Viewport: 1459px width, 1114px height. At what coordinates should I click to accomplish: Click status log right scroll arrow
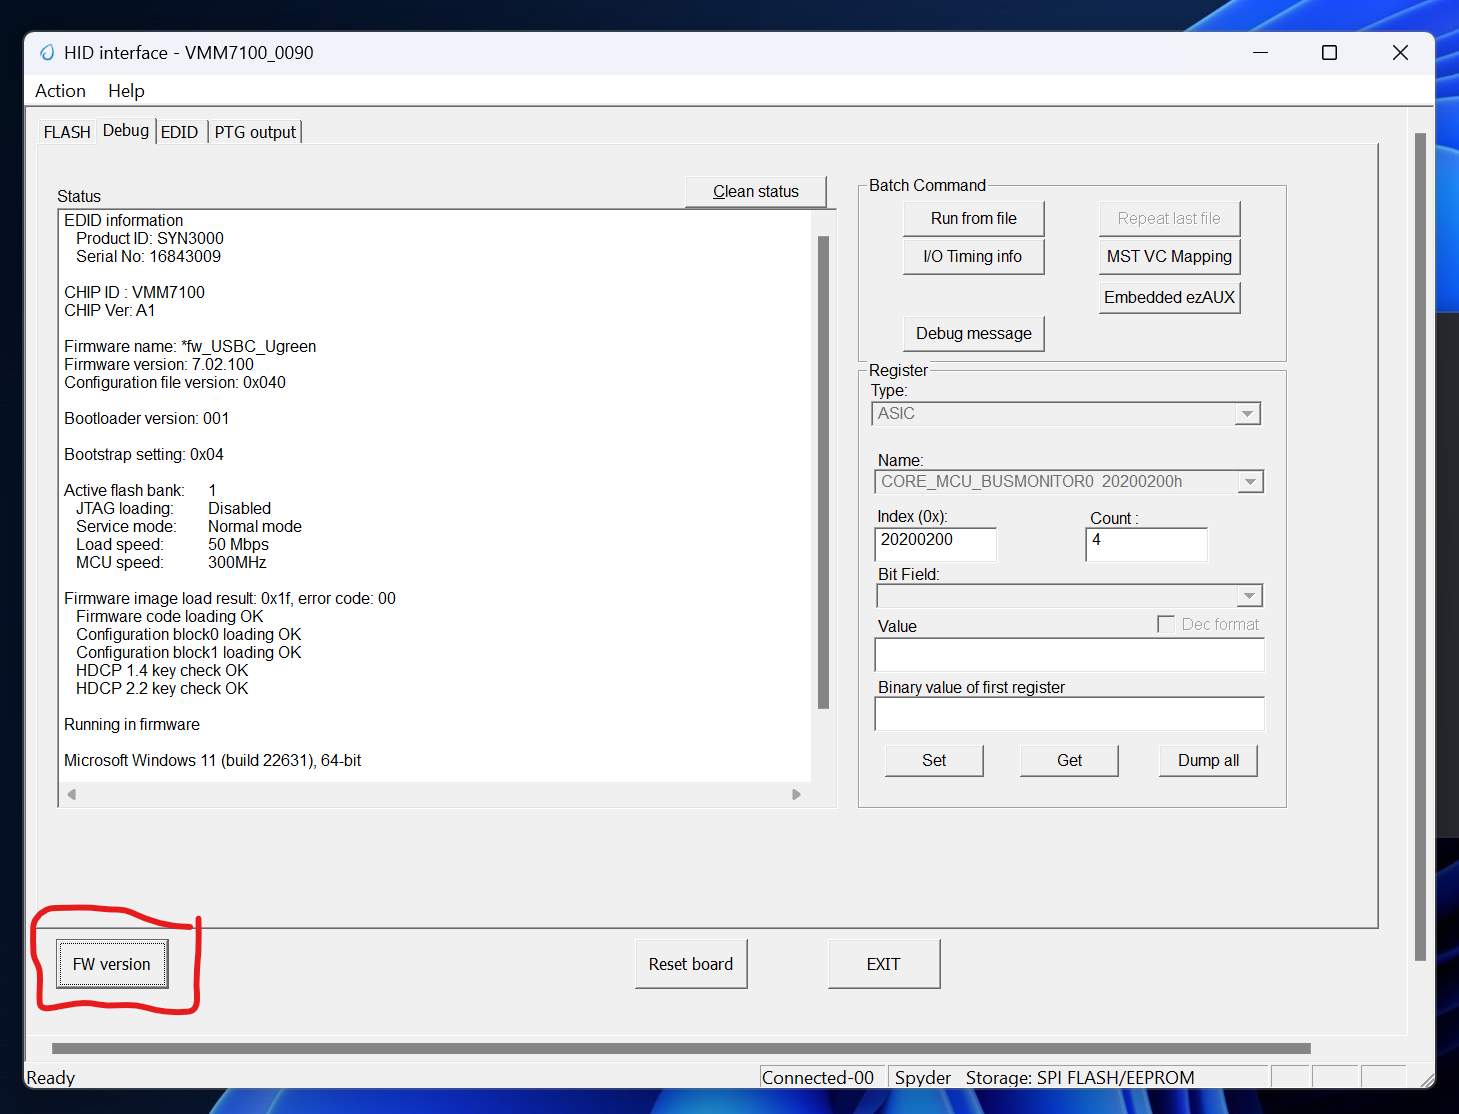[x=796, y=794]
